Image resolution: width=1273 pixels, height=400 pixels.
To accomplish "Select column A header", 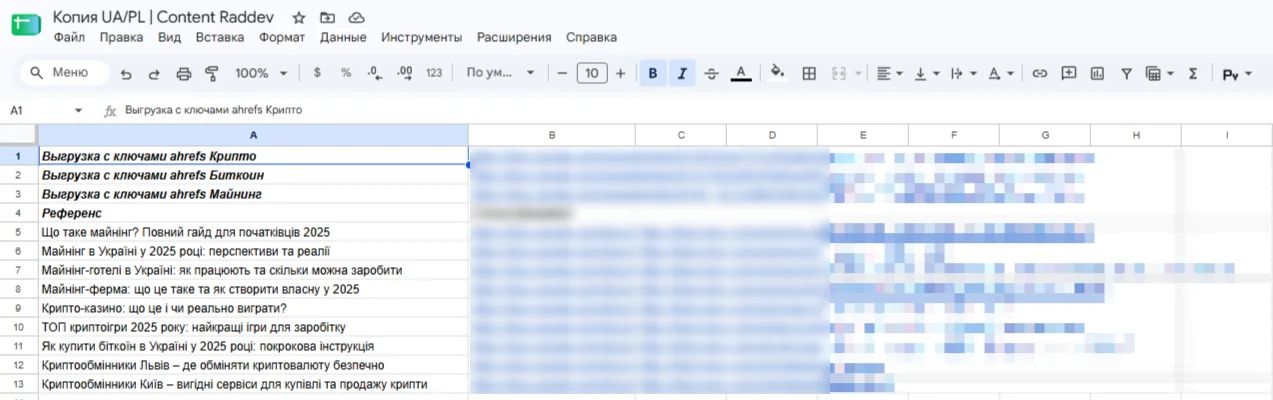I will click(253, 135).
